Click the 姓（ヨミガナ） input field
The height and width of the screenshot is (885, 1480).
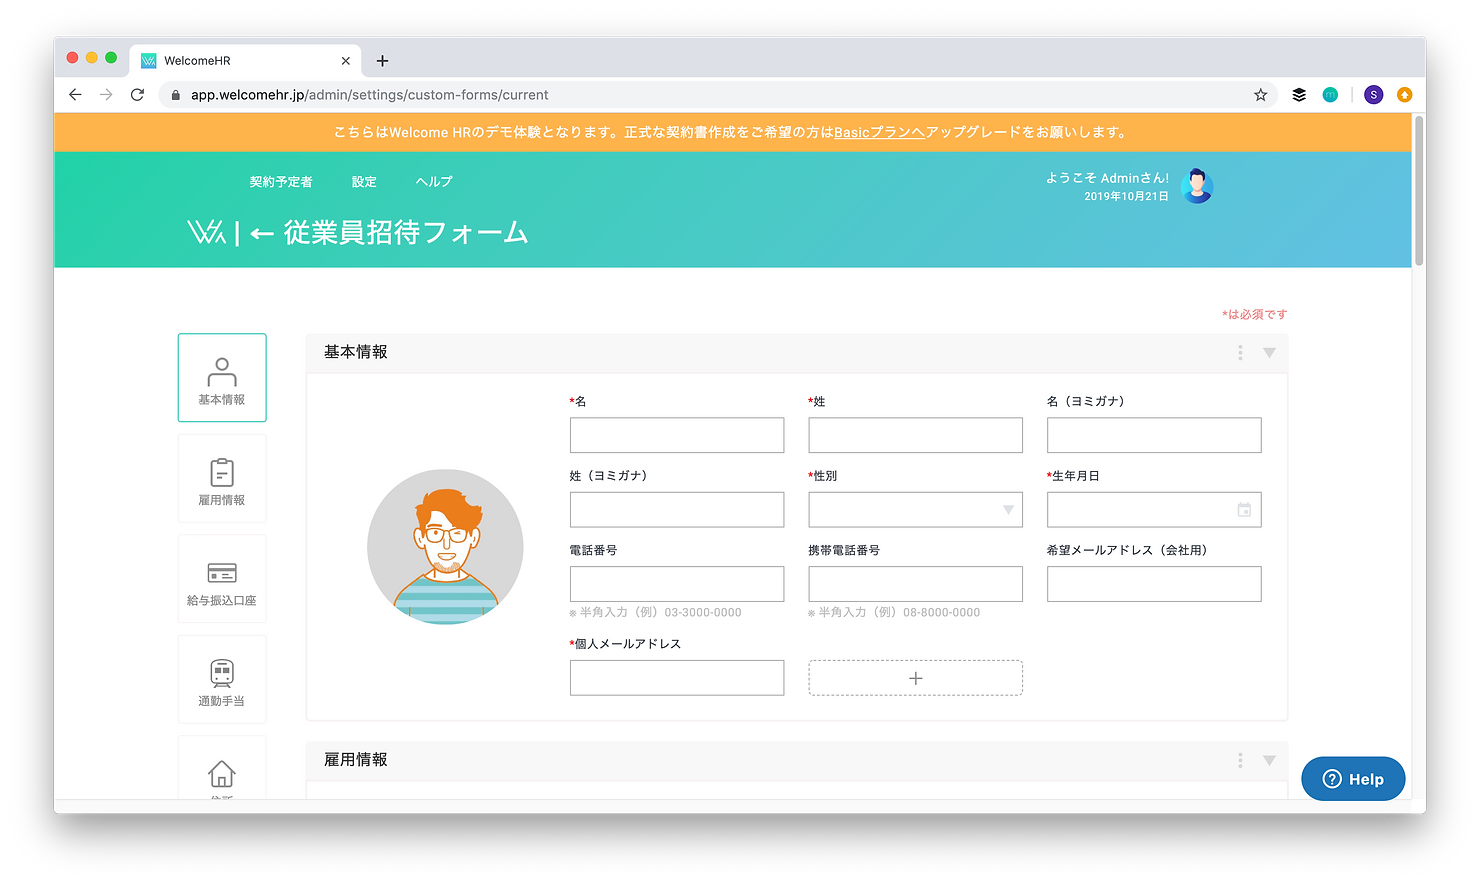pos(677,510)
